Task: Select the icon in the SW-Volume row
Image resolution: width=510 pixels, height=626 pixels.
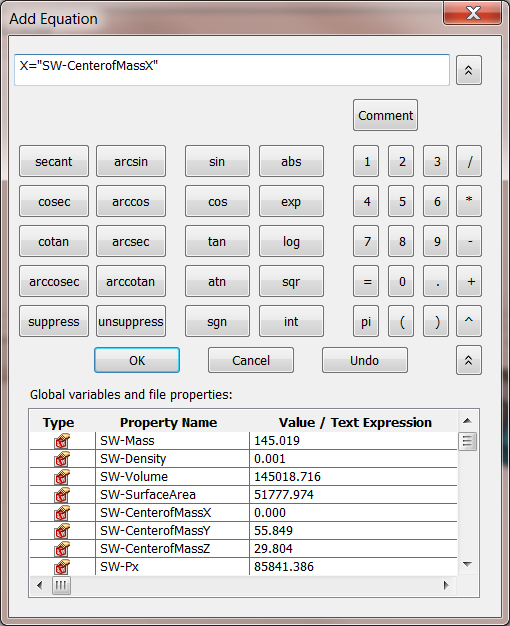Action: (62, 477)
